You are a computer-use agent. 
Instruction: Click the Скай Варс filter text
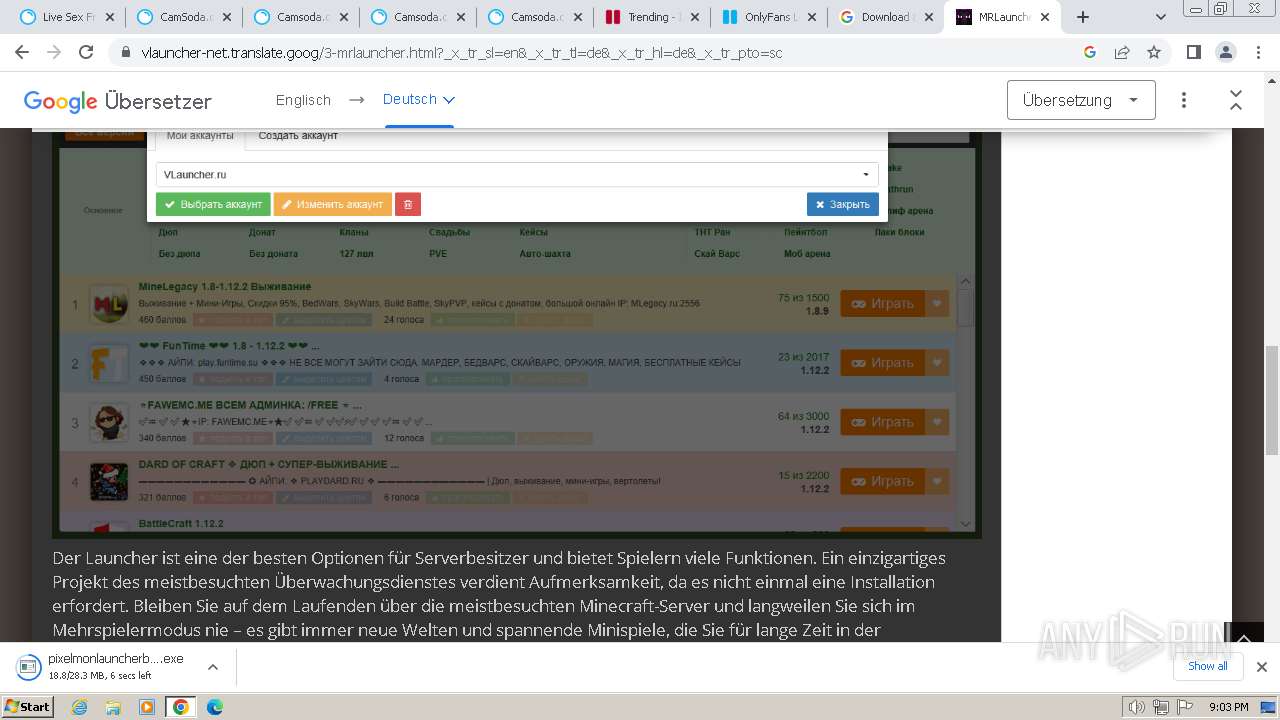[x=717, y=254]
